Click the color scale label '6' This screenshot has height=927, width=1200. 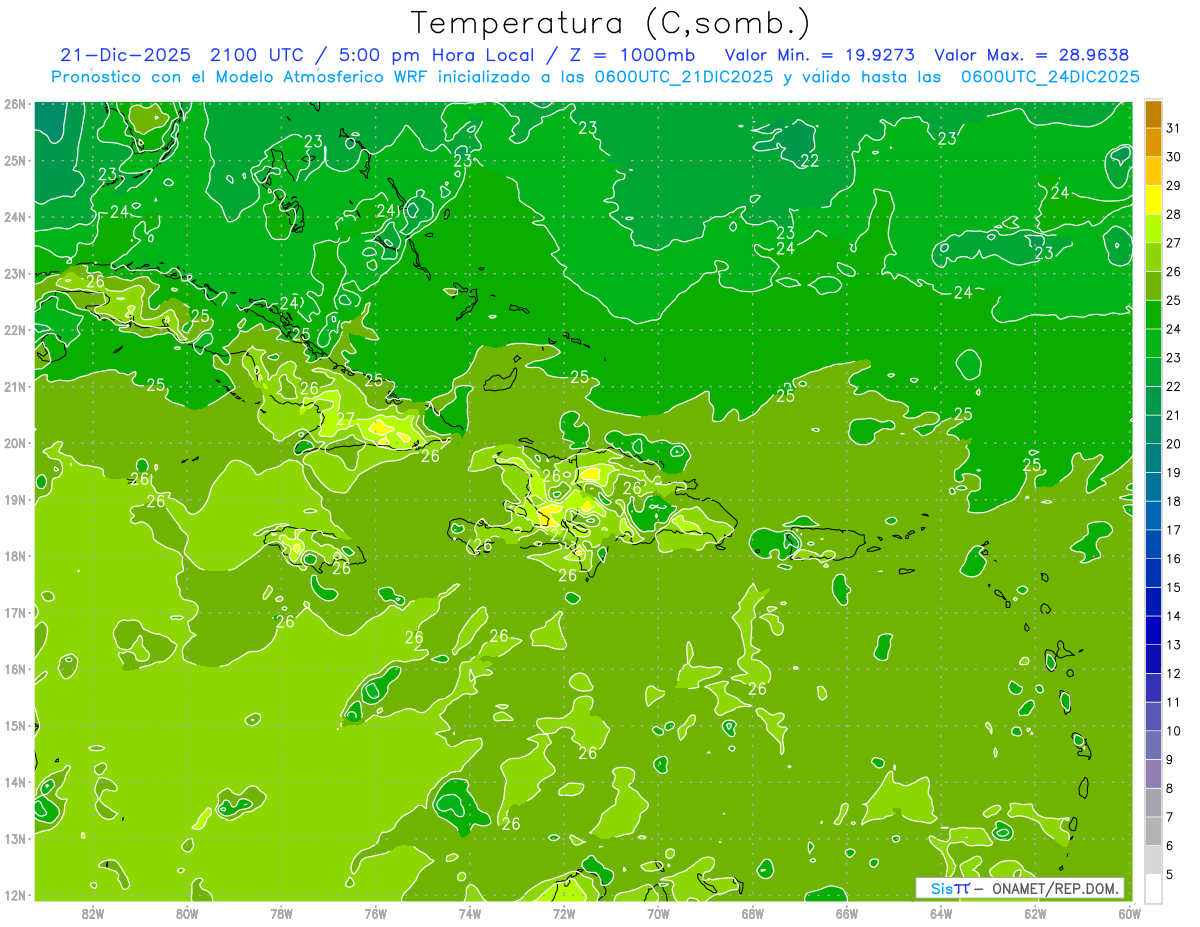[1170, 846]
